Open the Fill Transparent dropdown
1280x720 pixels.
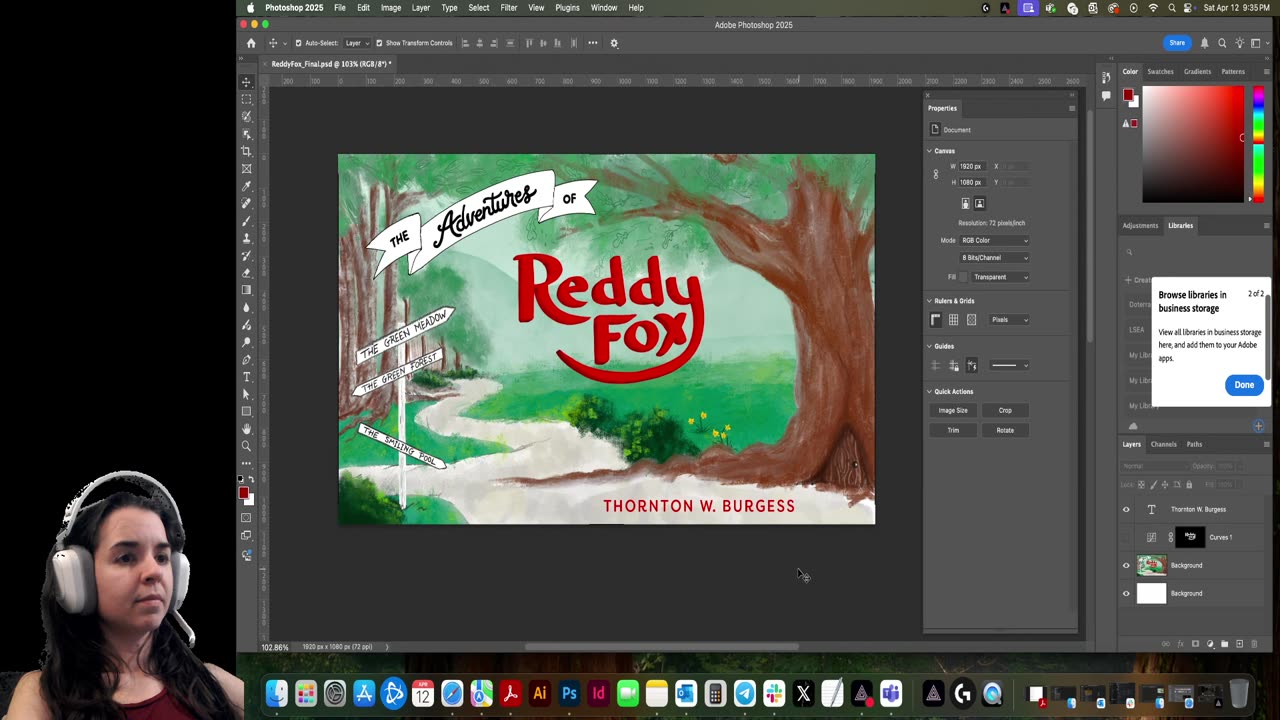[1000, 277]
